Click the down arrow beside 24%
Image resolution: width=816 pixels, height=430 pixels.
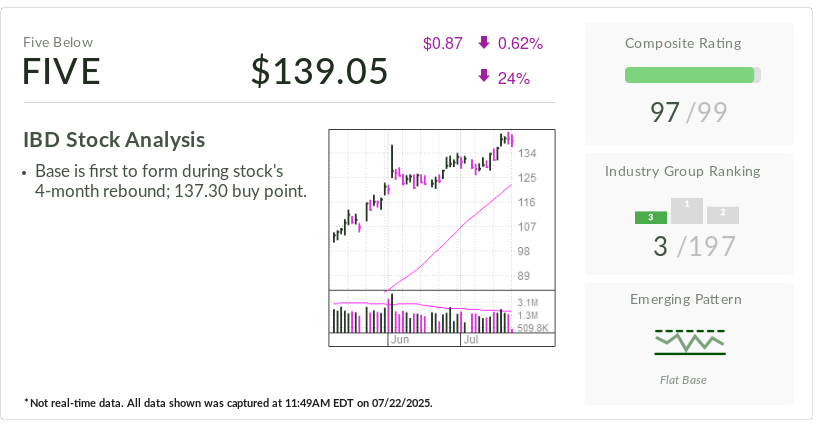pos(484,77)
